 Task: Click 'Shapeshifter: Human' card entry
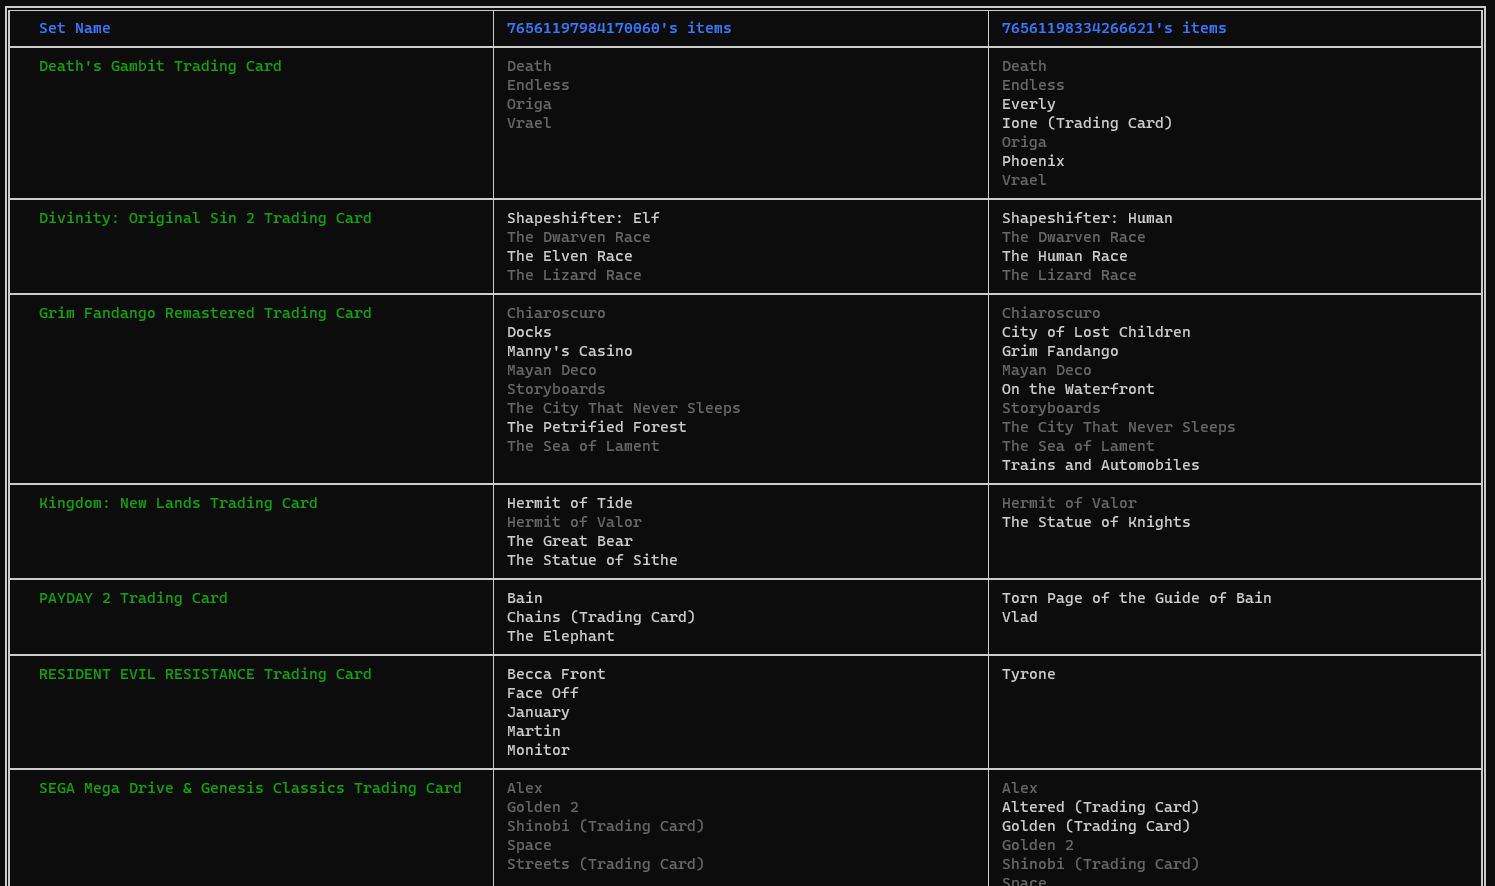1087,218
